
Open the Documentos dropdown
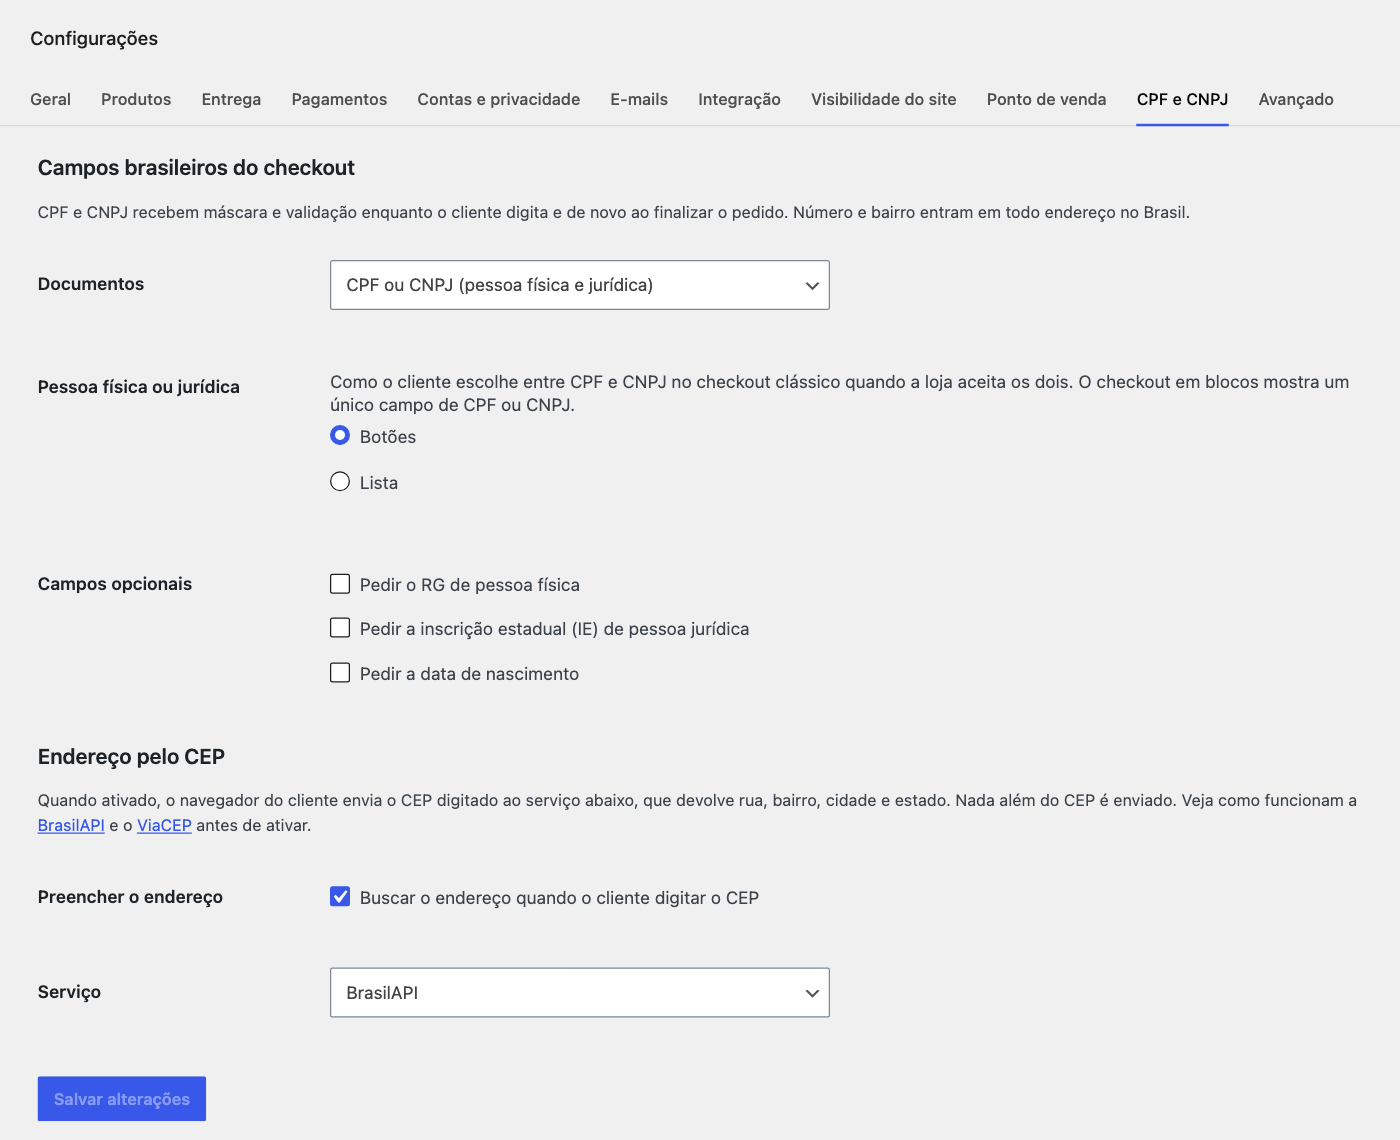click(x=580, y=285)
